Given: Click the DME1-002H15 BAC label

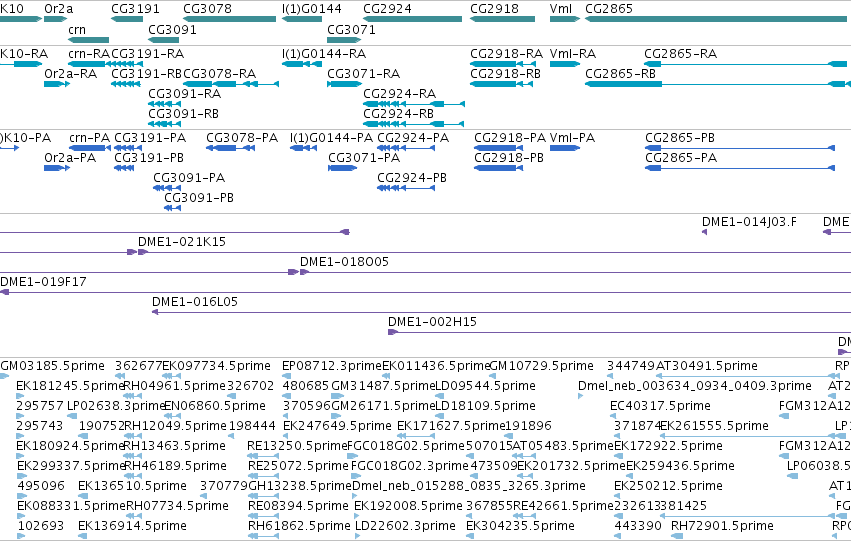Looking at the screenshot, I should pos(433,322).
